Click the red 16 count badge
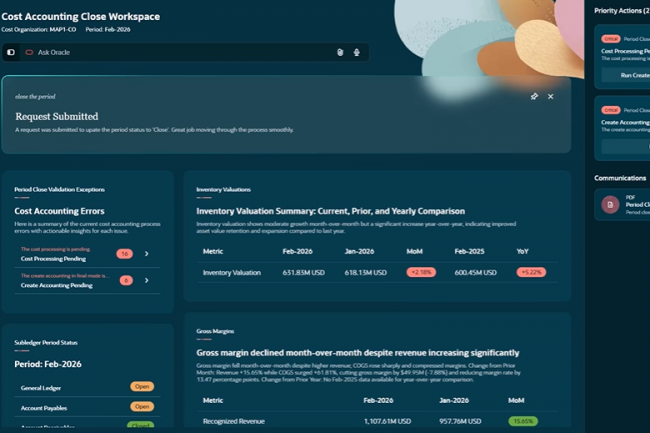The image size is (650, 433). [x=124, y=254]
